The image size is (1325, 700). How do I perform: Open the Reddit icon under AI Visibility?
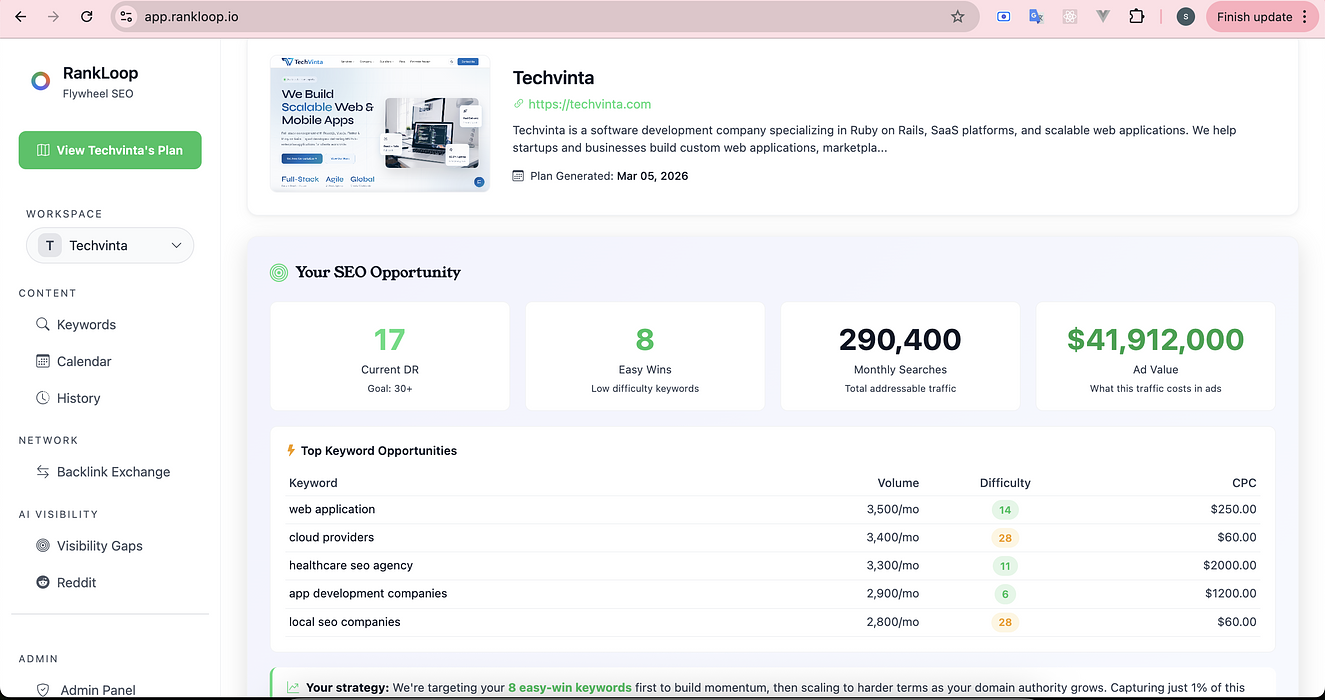(42, 582)
